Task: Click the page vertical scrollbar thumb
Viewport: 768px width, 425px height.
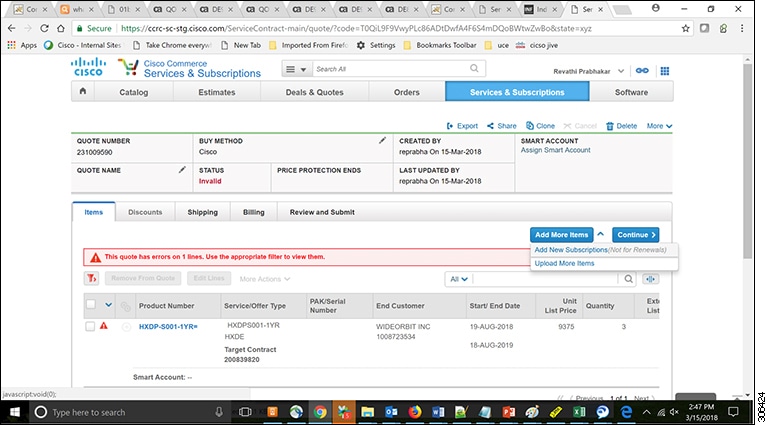Action: click(x=747, y=162)
